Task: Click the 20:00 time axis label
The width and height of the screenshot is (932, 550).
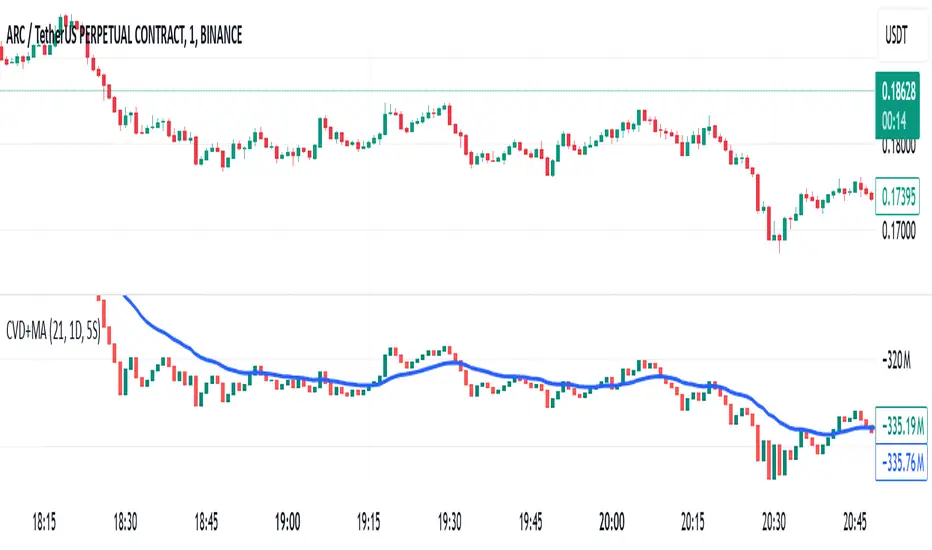Action: point(611,522)
